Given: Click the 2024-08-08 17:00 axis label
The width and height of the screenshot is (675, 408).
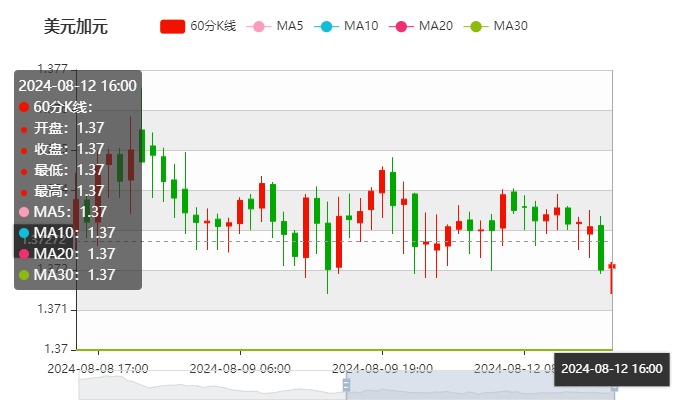Looking at the screenshot, I should (98, 369).
